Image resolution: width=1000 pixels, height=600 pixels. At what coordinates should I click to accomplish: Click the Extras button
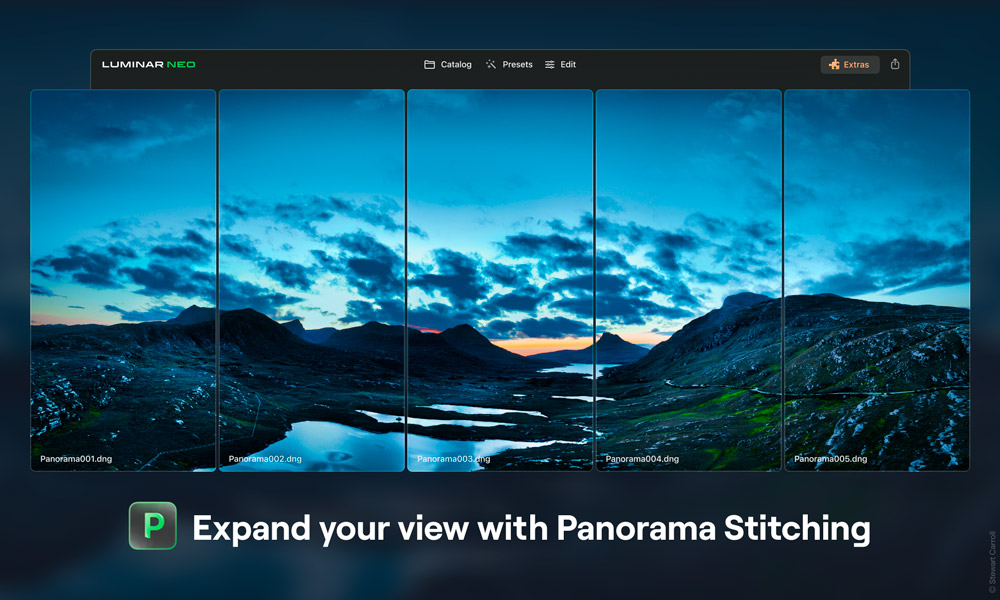pyautogui.click(x=849, y=64)
